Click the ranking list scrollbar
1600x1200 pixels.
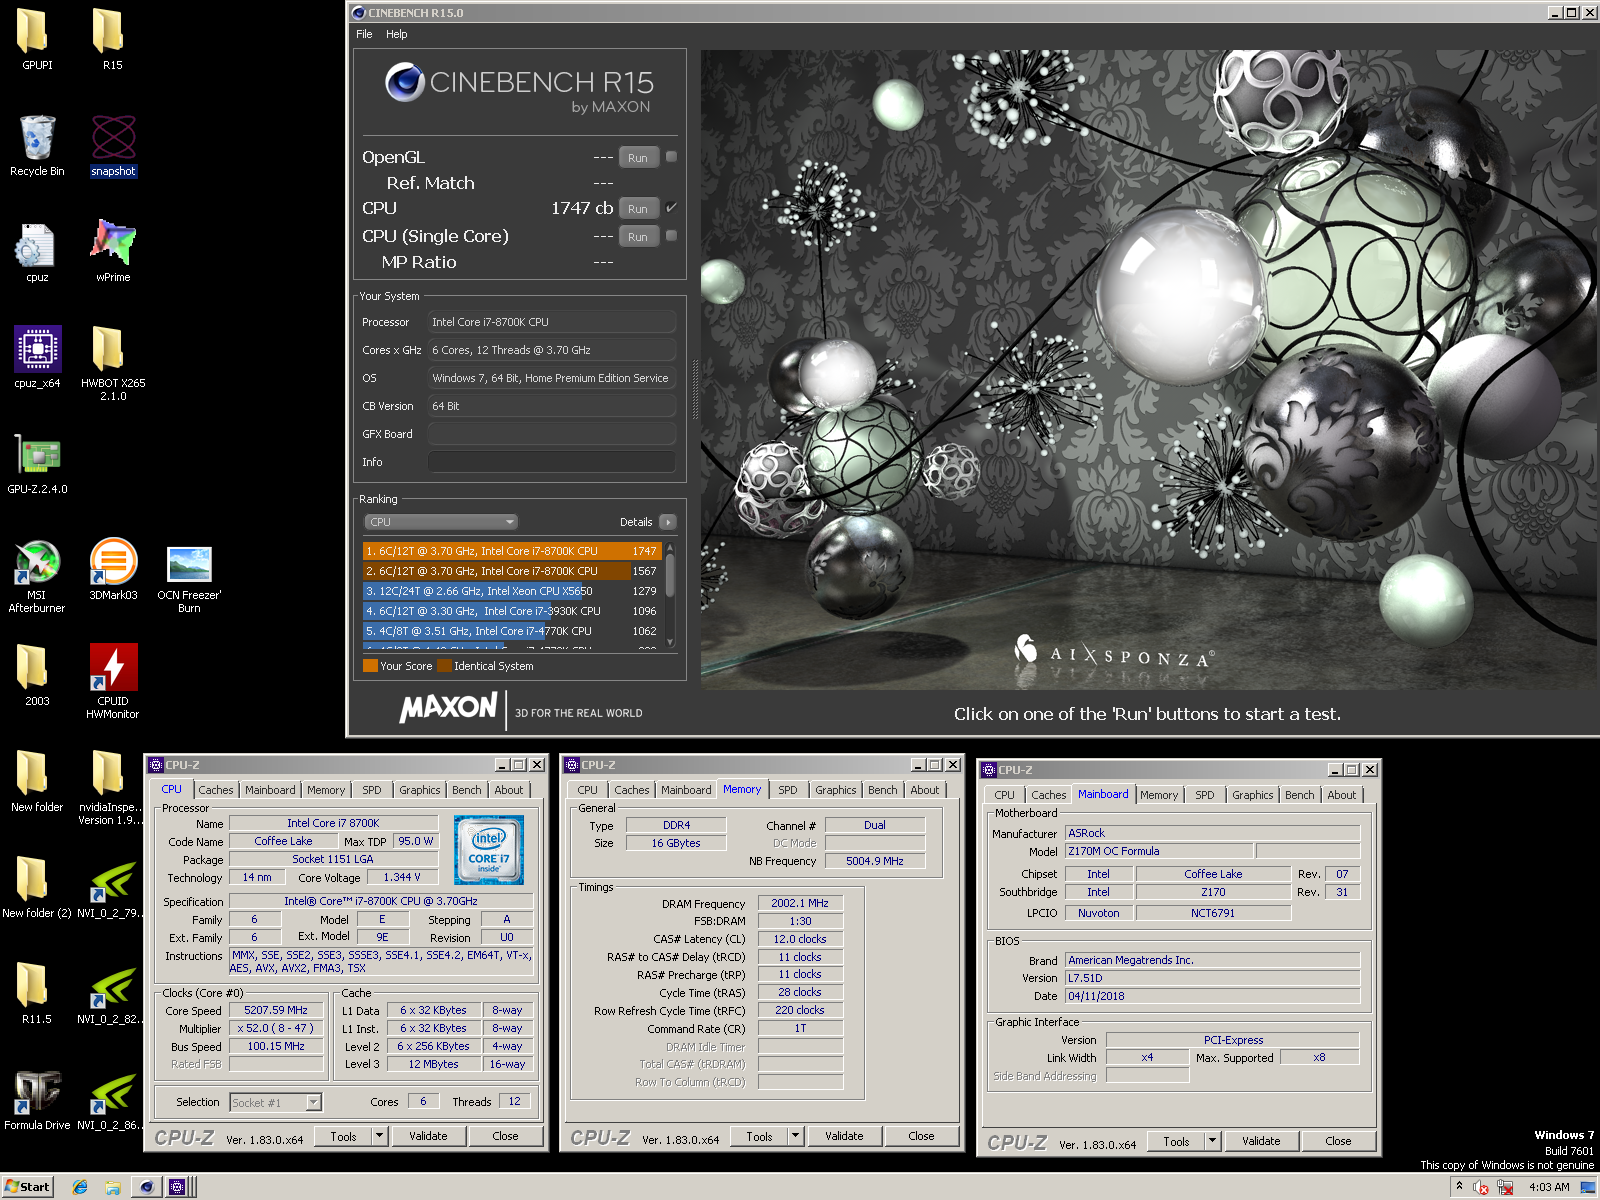(x=670, y=595)
